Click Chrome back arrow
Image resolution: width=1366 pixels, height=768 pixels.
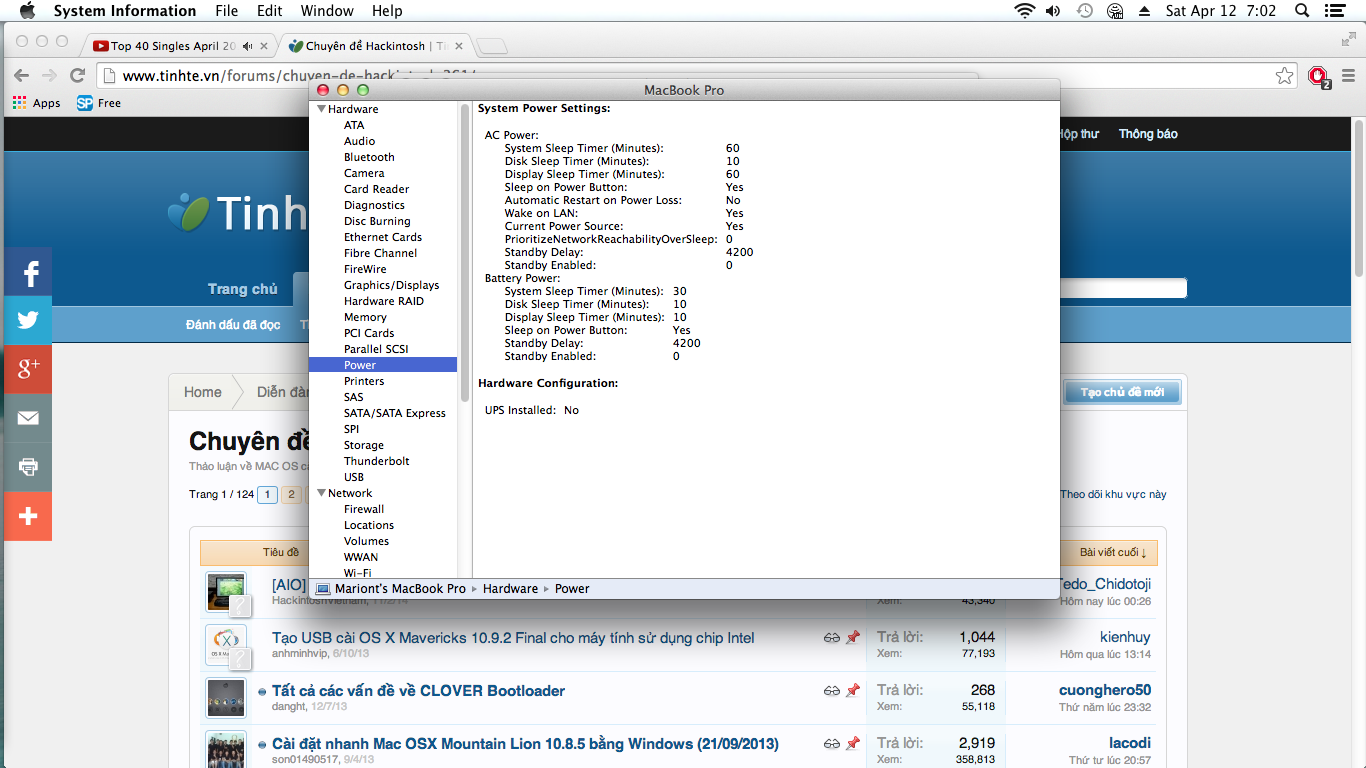coord(22,75)
